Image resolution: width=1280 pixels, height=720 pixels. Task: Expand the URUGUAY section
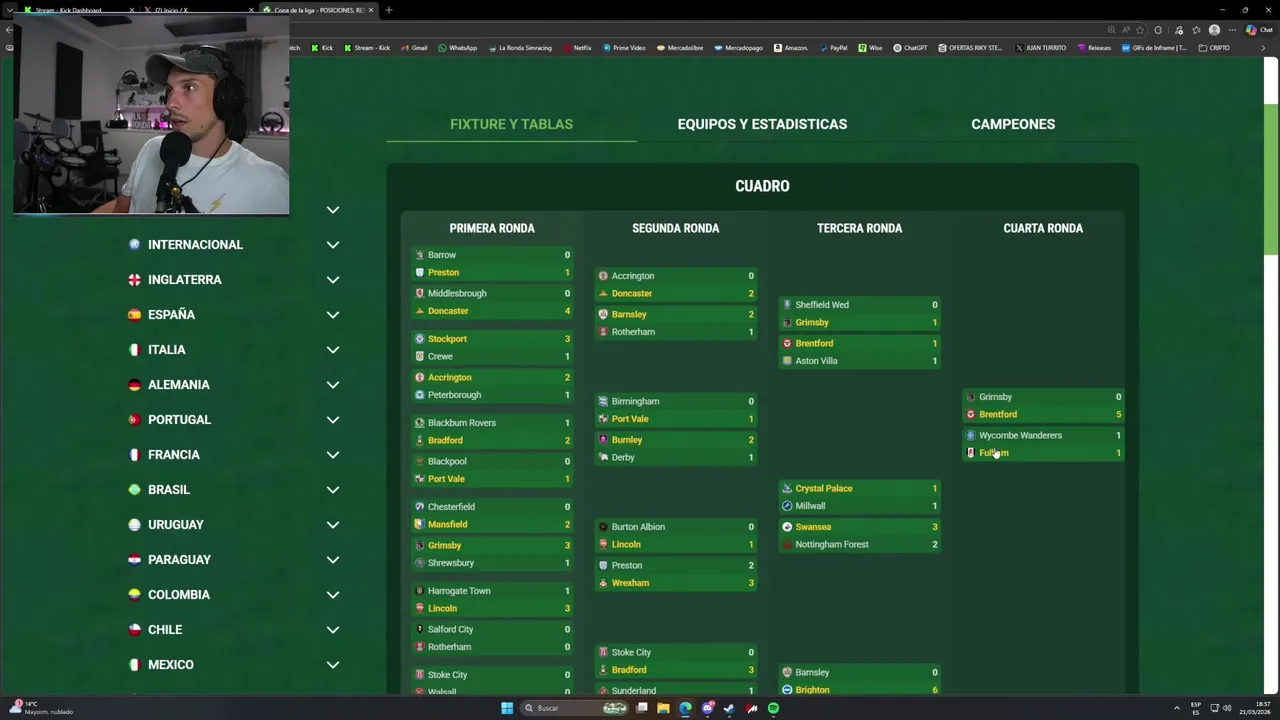[235, 524]
